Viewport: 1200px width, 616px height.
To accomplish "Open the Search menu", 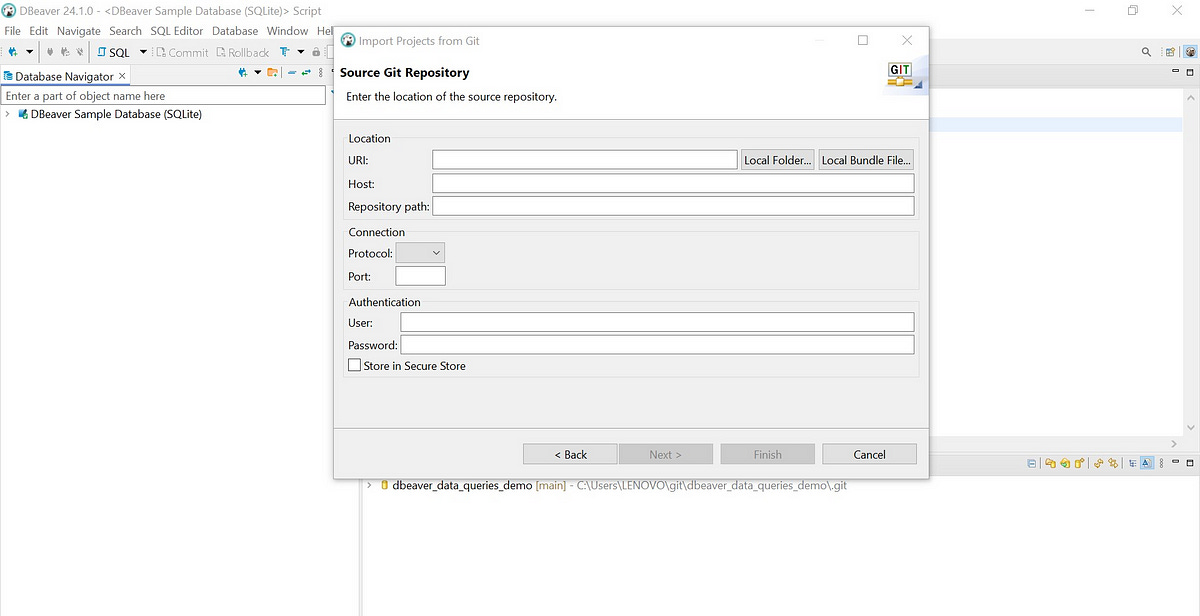I will point(125,31).
